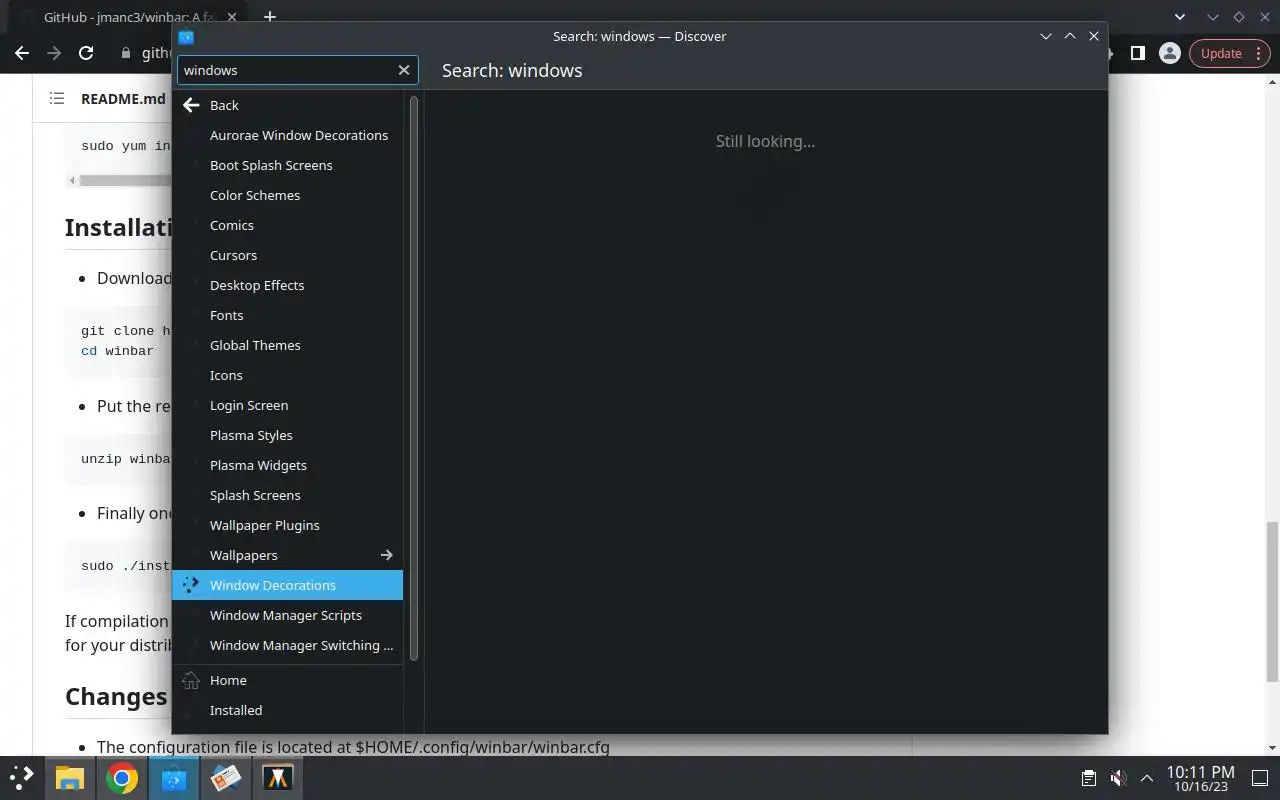
Task: Select highlighted Window Decorations category
Action: 287,585
